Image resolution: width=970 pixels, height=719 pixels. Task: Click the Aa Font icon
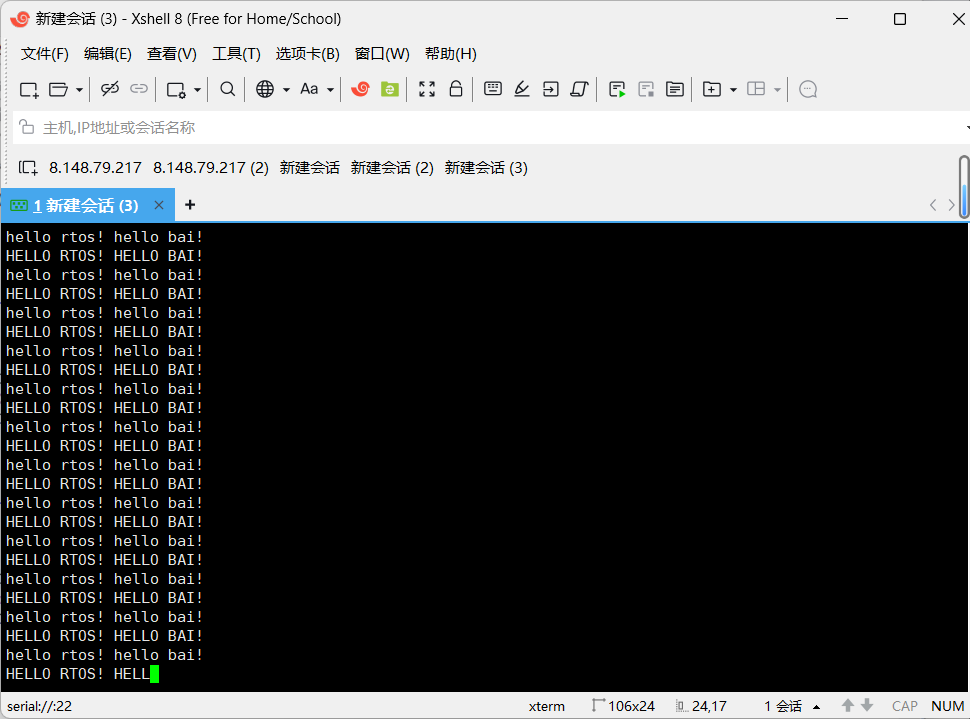309,89
